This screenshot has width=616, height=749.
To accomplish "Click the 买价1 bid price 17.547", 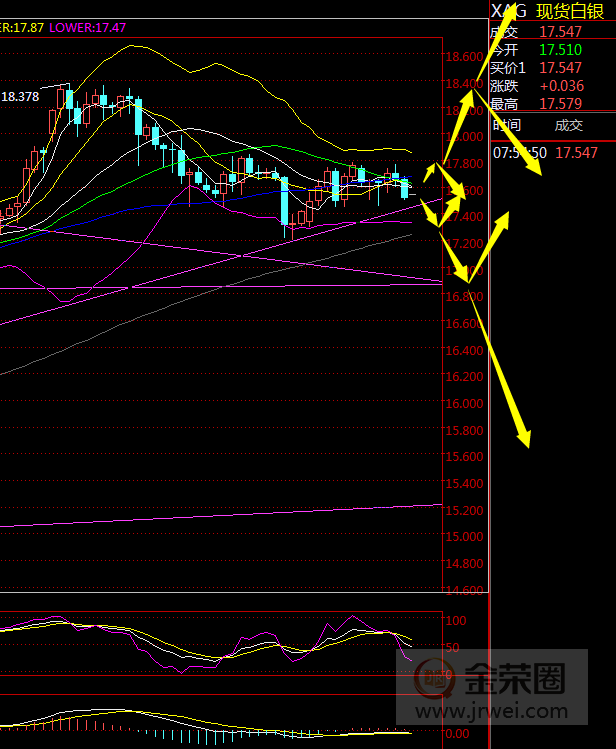I will coord(560,68).
